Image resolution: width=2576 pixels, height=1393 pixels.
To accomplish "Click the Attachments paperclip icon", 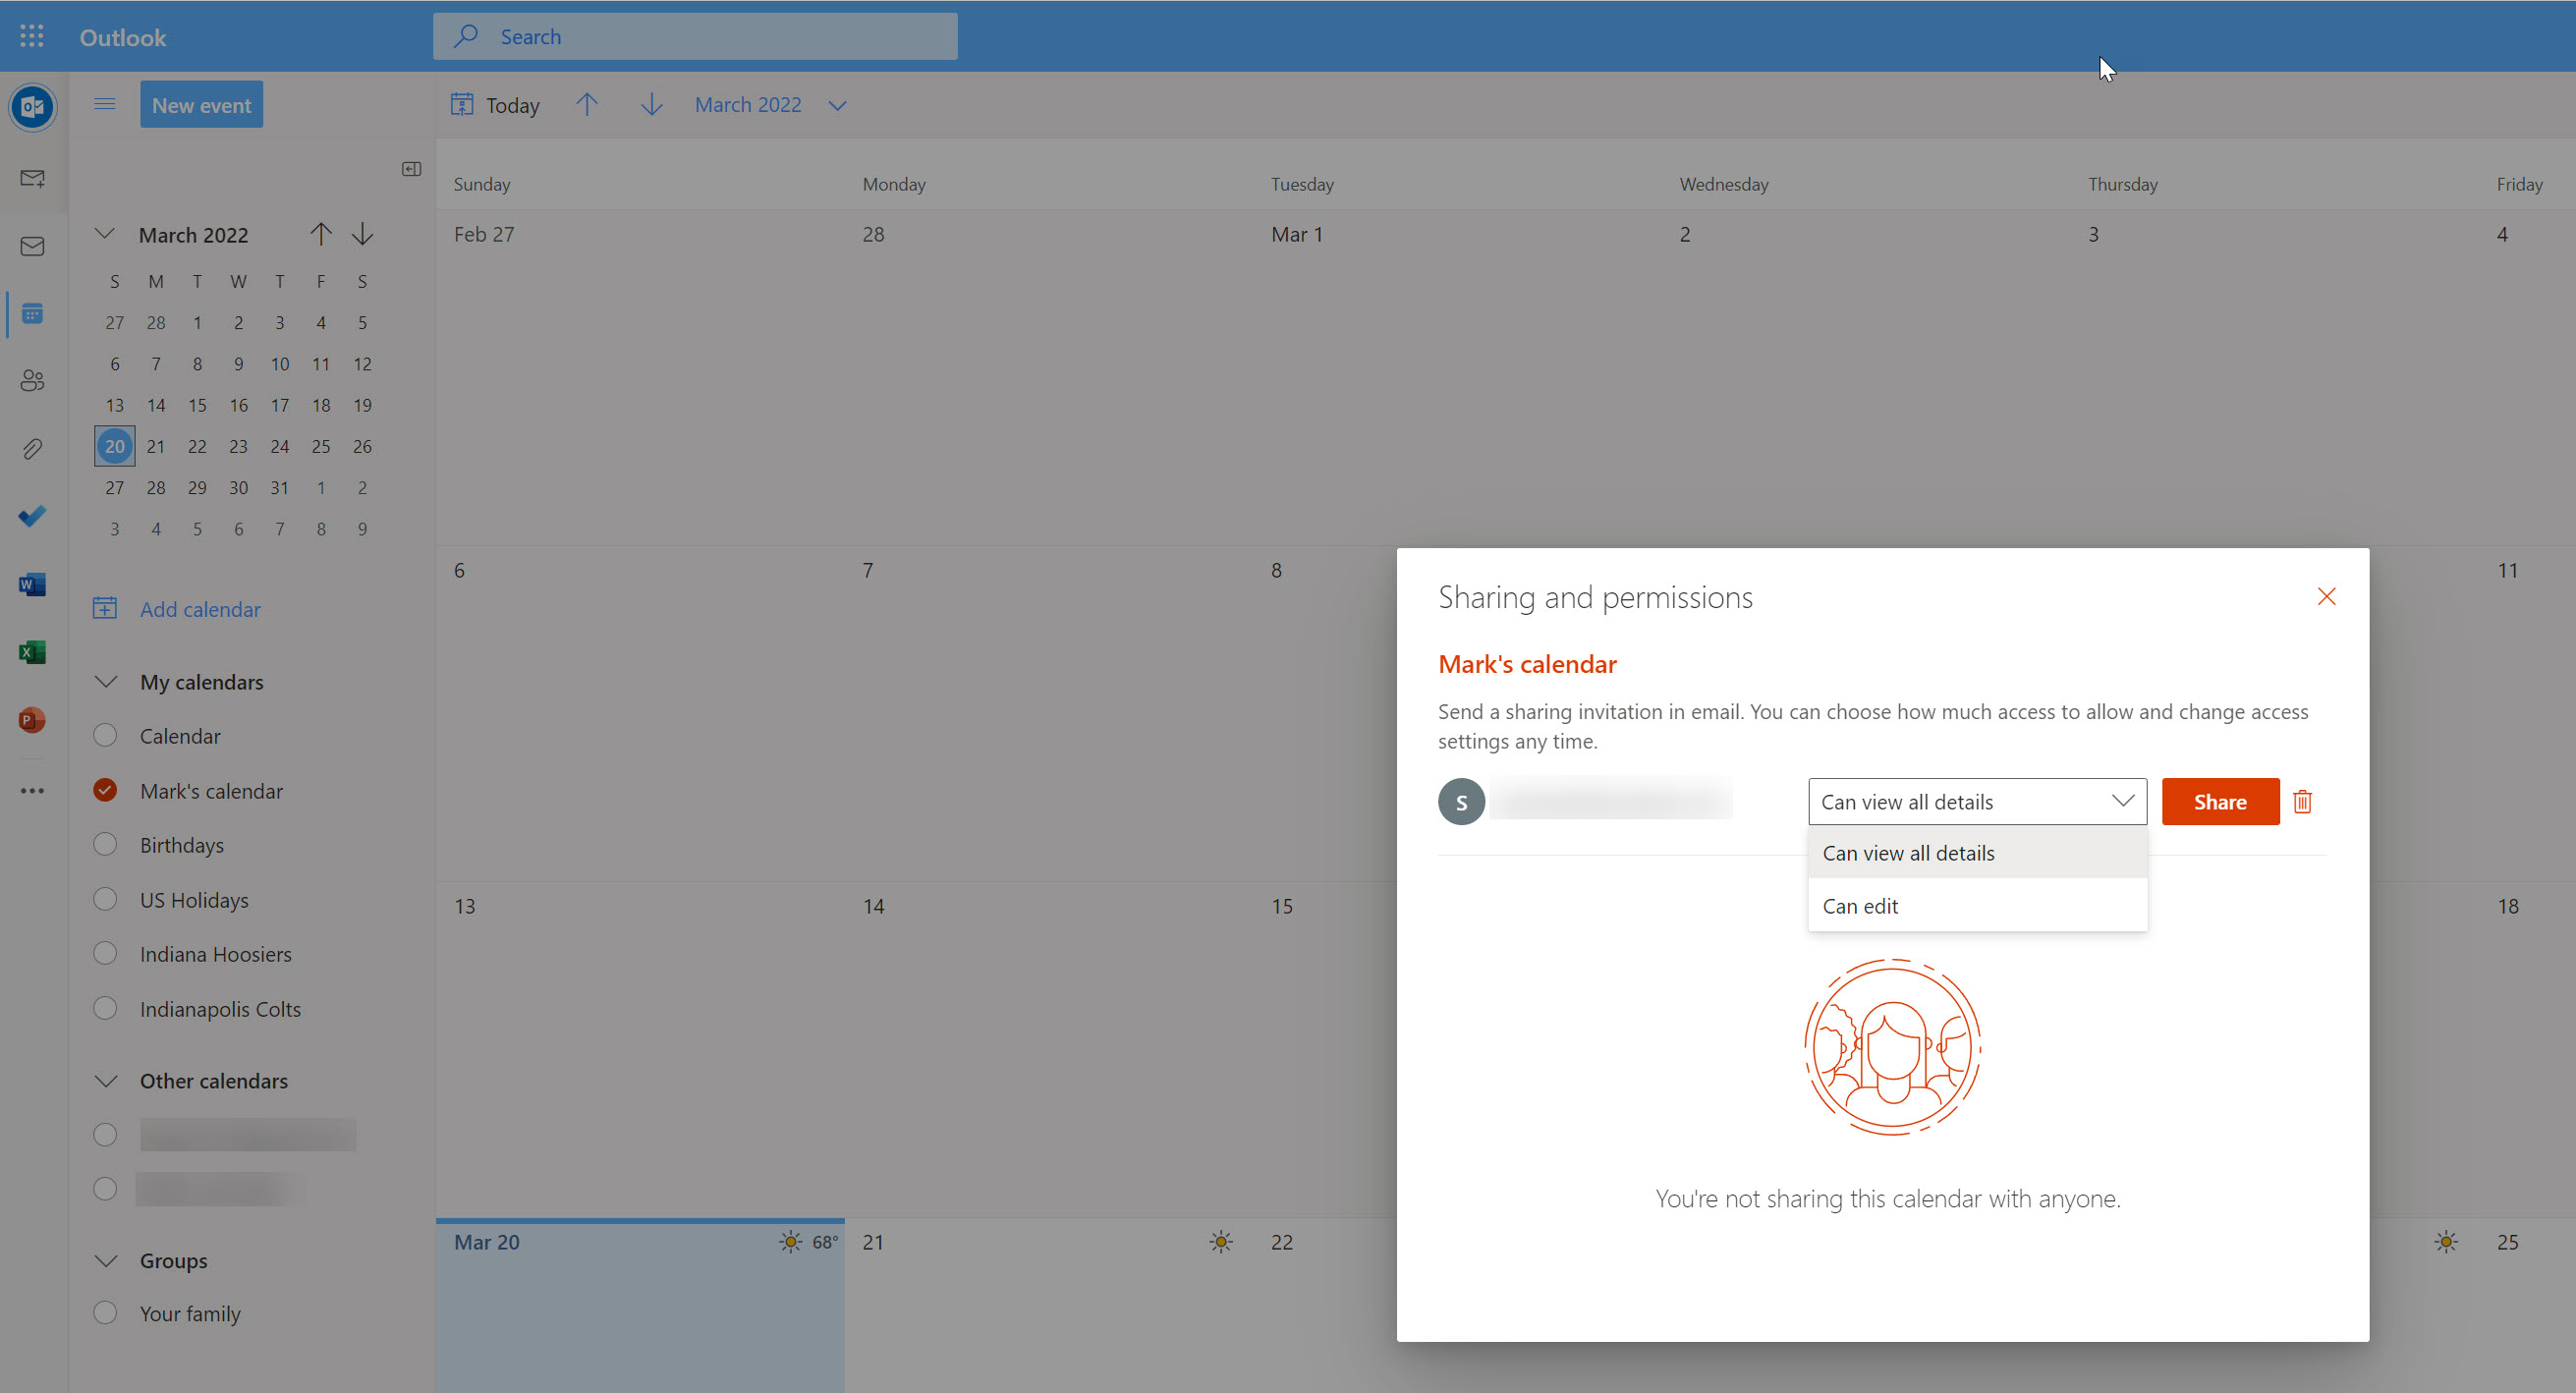I will pyautogui.click(x=34, y=450).
